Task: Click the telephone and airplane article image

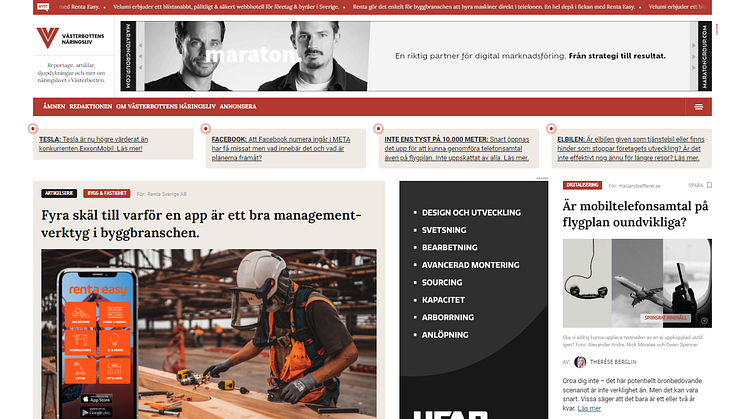Action: pos(637,283)
